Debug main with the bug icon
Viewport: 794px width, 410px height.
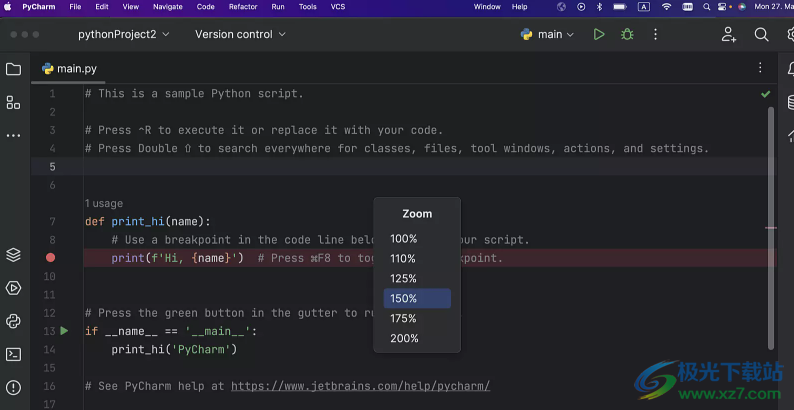click(627, 34)
